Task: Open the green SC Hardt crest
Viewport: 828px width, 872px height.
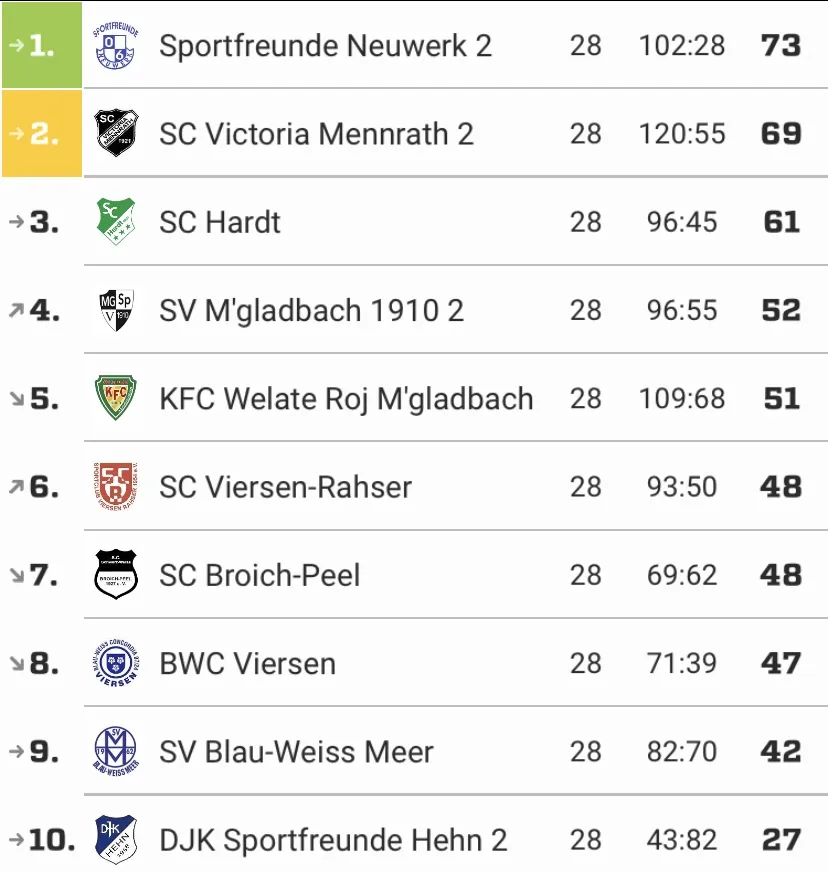Action: [116, 221]
